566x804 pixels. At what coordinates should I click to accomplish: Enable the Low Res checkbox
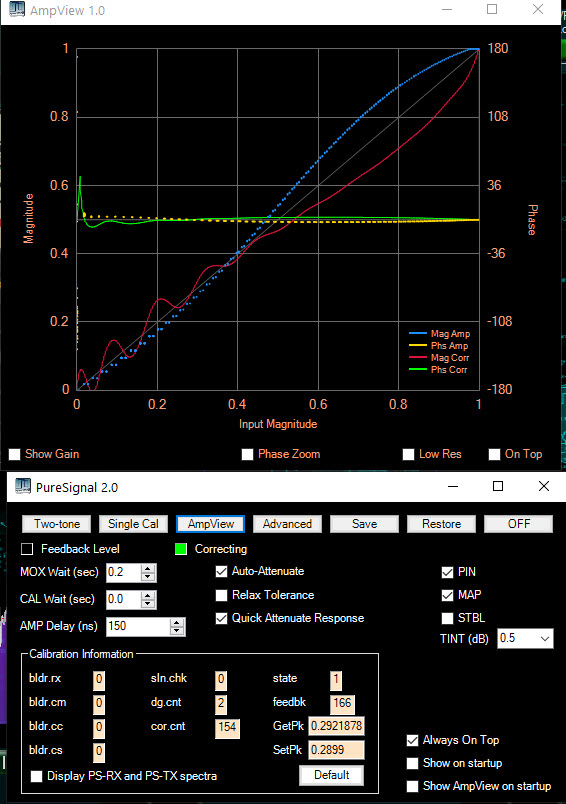tap(409, 454)
